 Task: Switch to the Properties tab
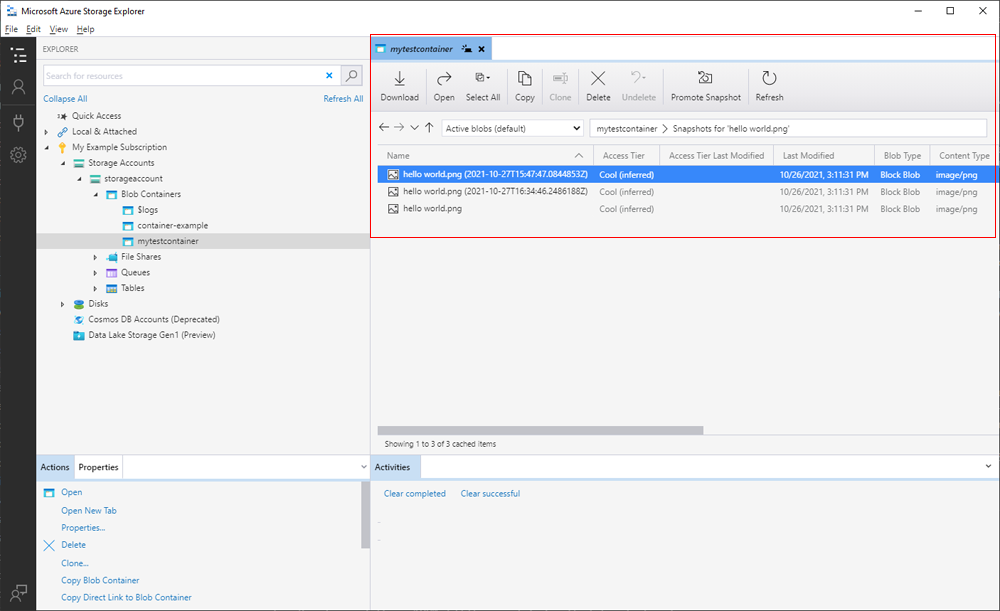(x=98, y=467)
